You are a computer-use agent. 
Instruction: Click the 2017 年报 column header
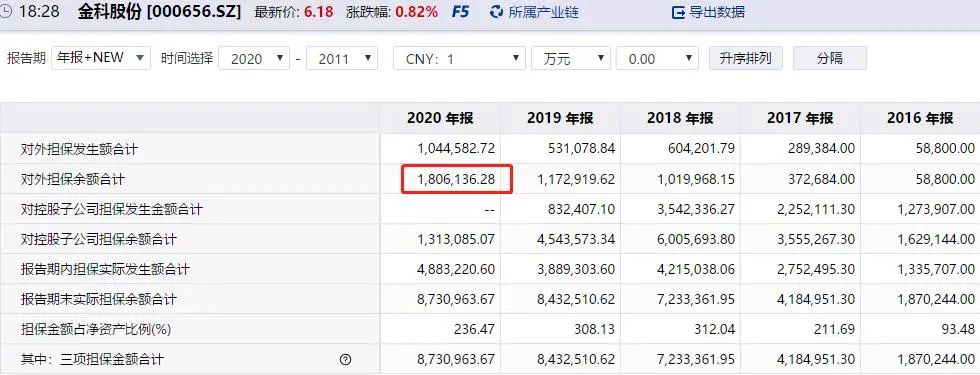(800, 118)
